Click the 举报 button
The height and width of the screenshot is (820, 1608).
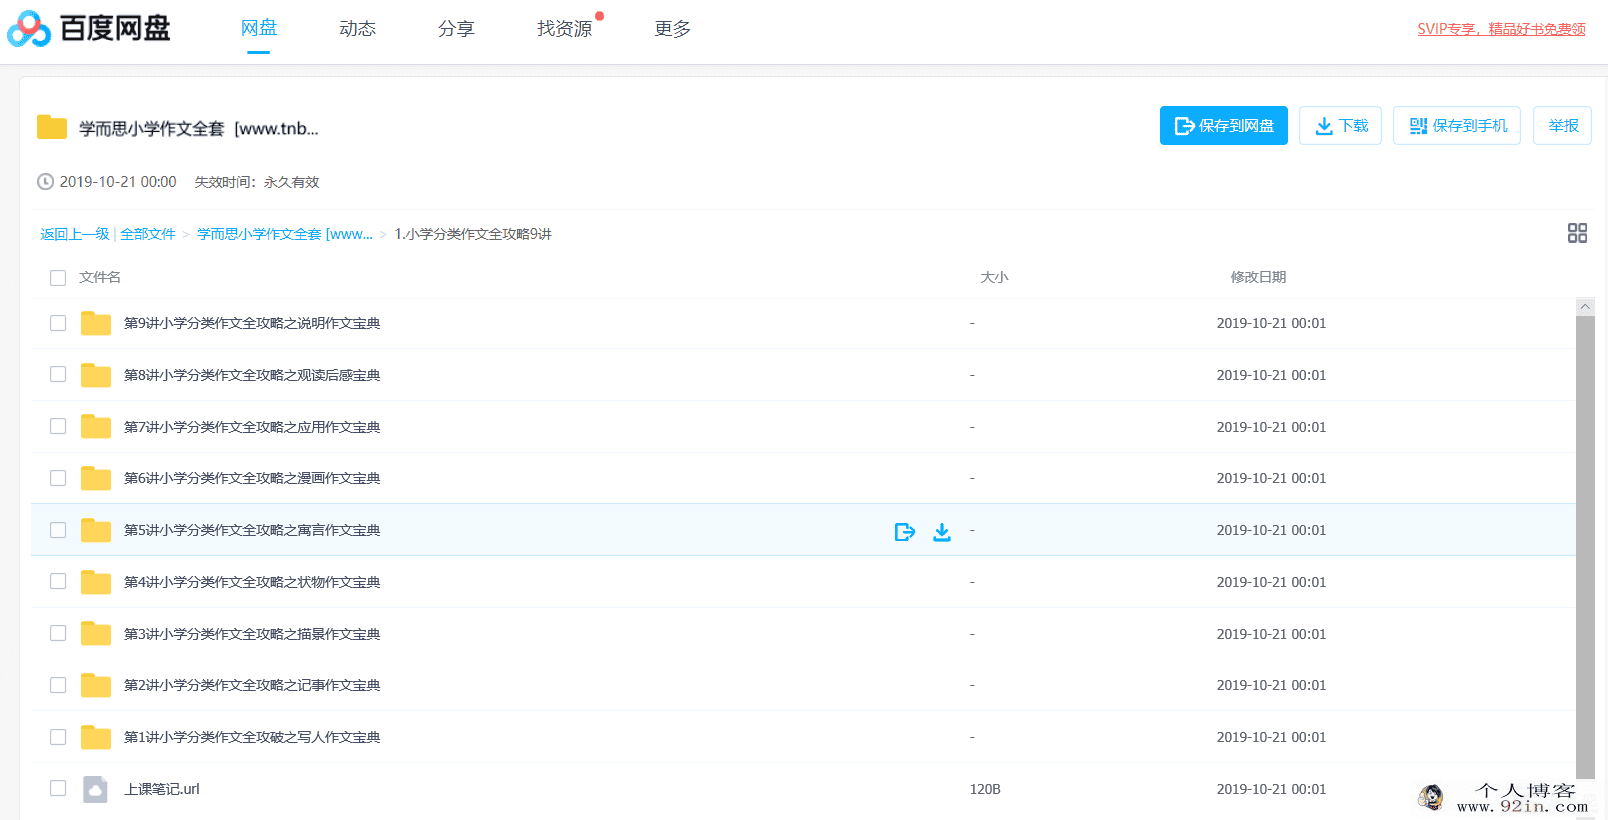click(1562, 126)
